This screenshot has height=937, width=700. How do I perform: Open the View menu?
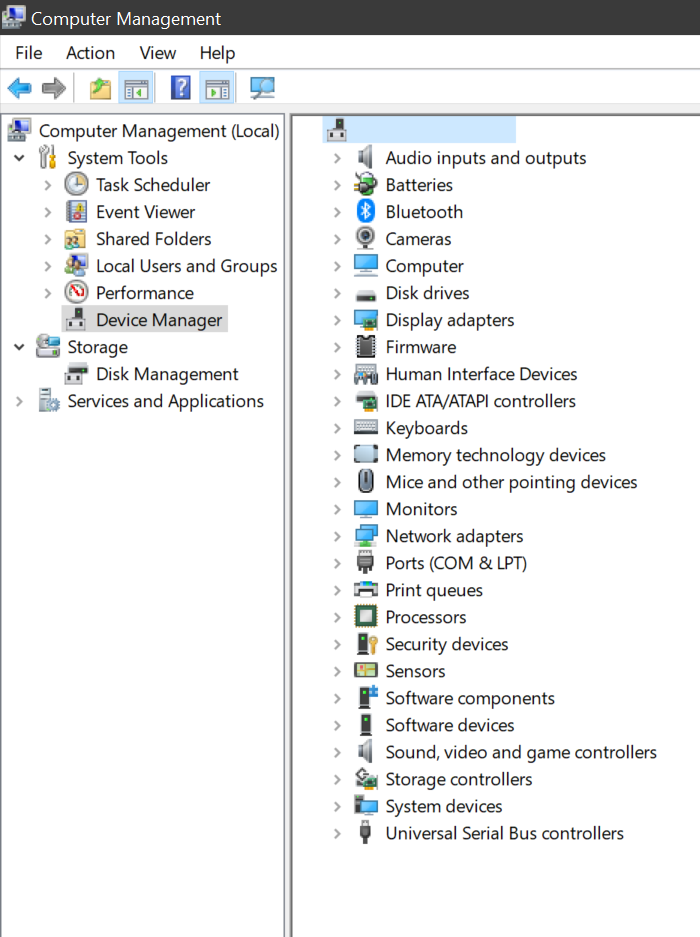pos(158,53)
